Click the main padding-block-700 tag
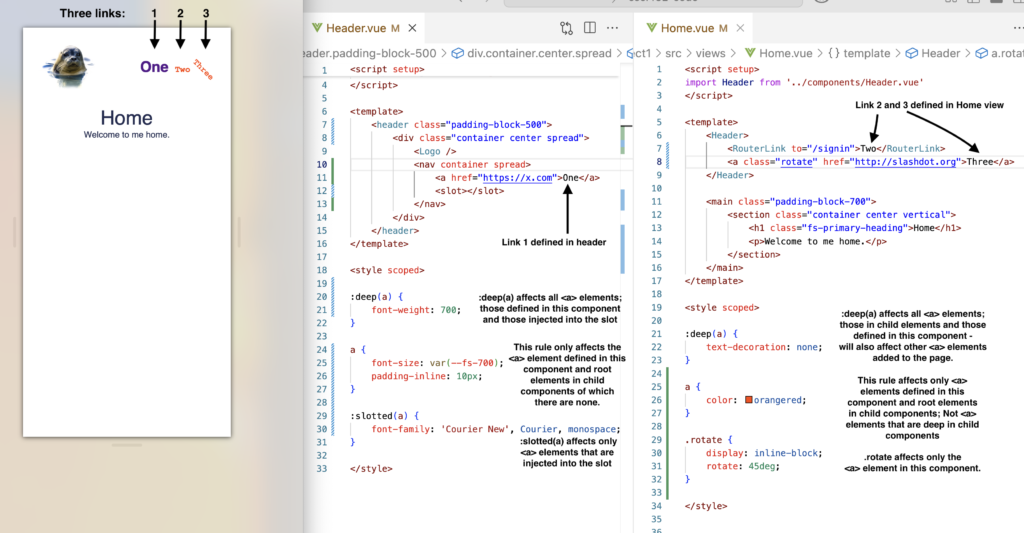This screenshot has width=1024, height=533. (x=791, y=202)
